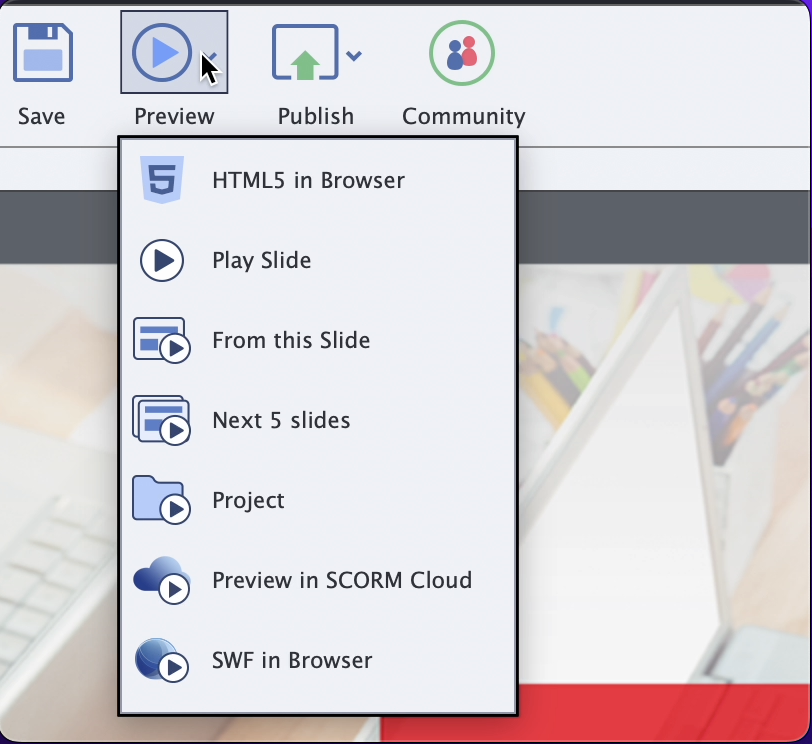The width and height of the screenshot is (812, 744).
Task: Click the HTML5 logo icon in the menu
Action: pyautogui.click(x=162, y=180)
